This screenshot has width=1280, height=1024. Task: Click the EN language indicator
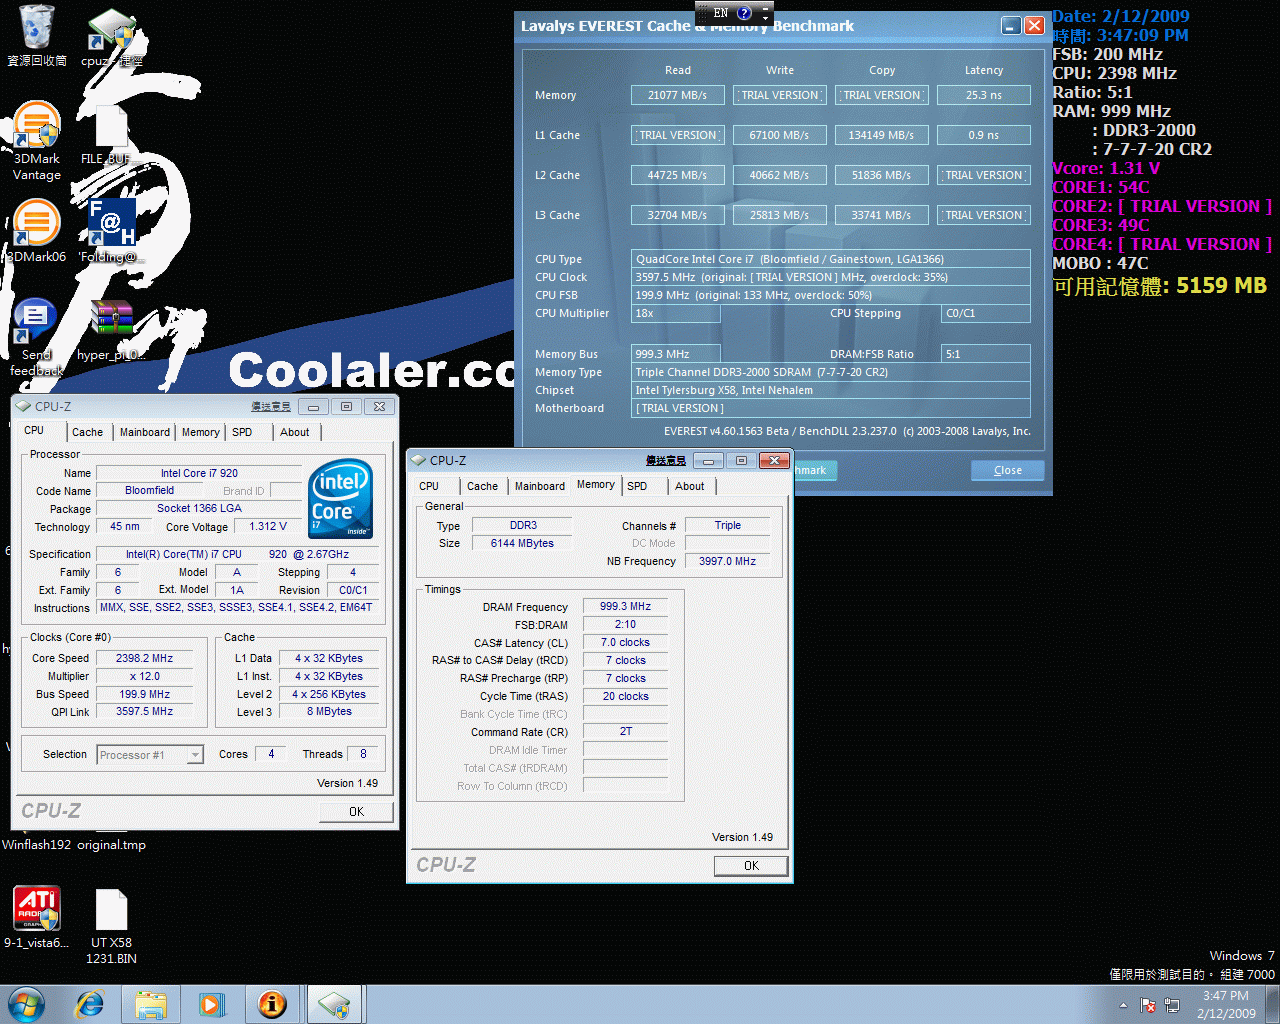[x=721, y=13]
